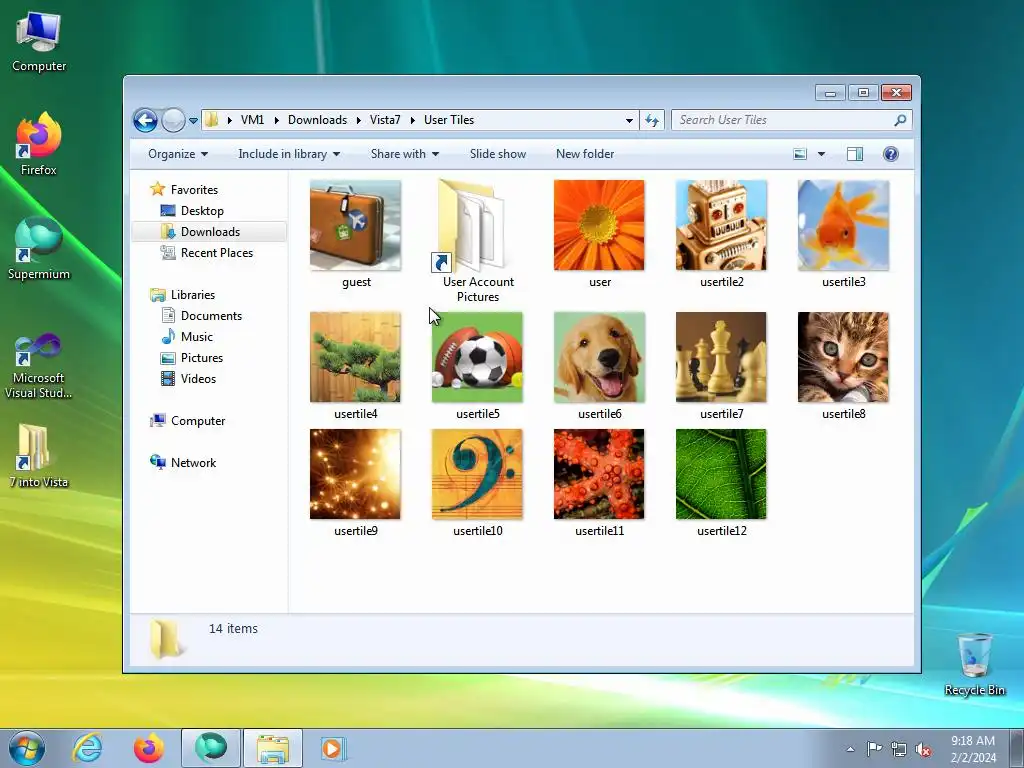Select the usertile8 kitten image
Screen dimensions: 1024x768
coord(843,357)
